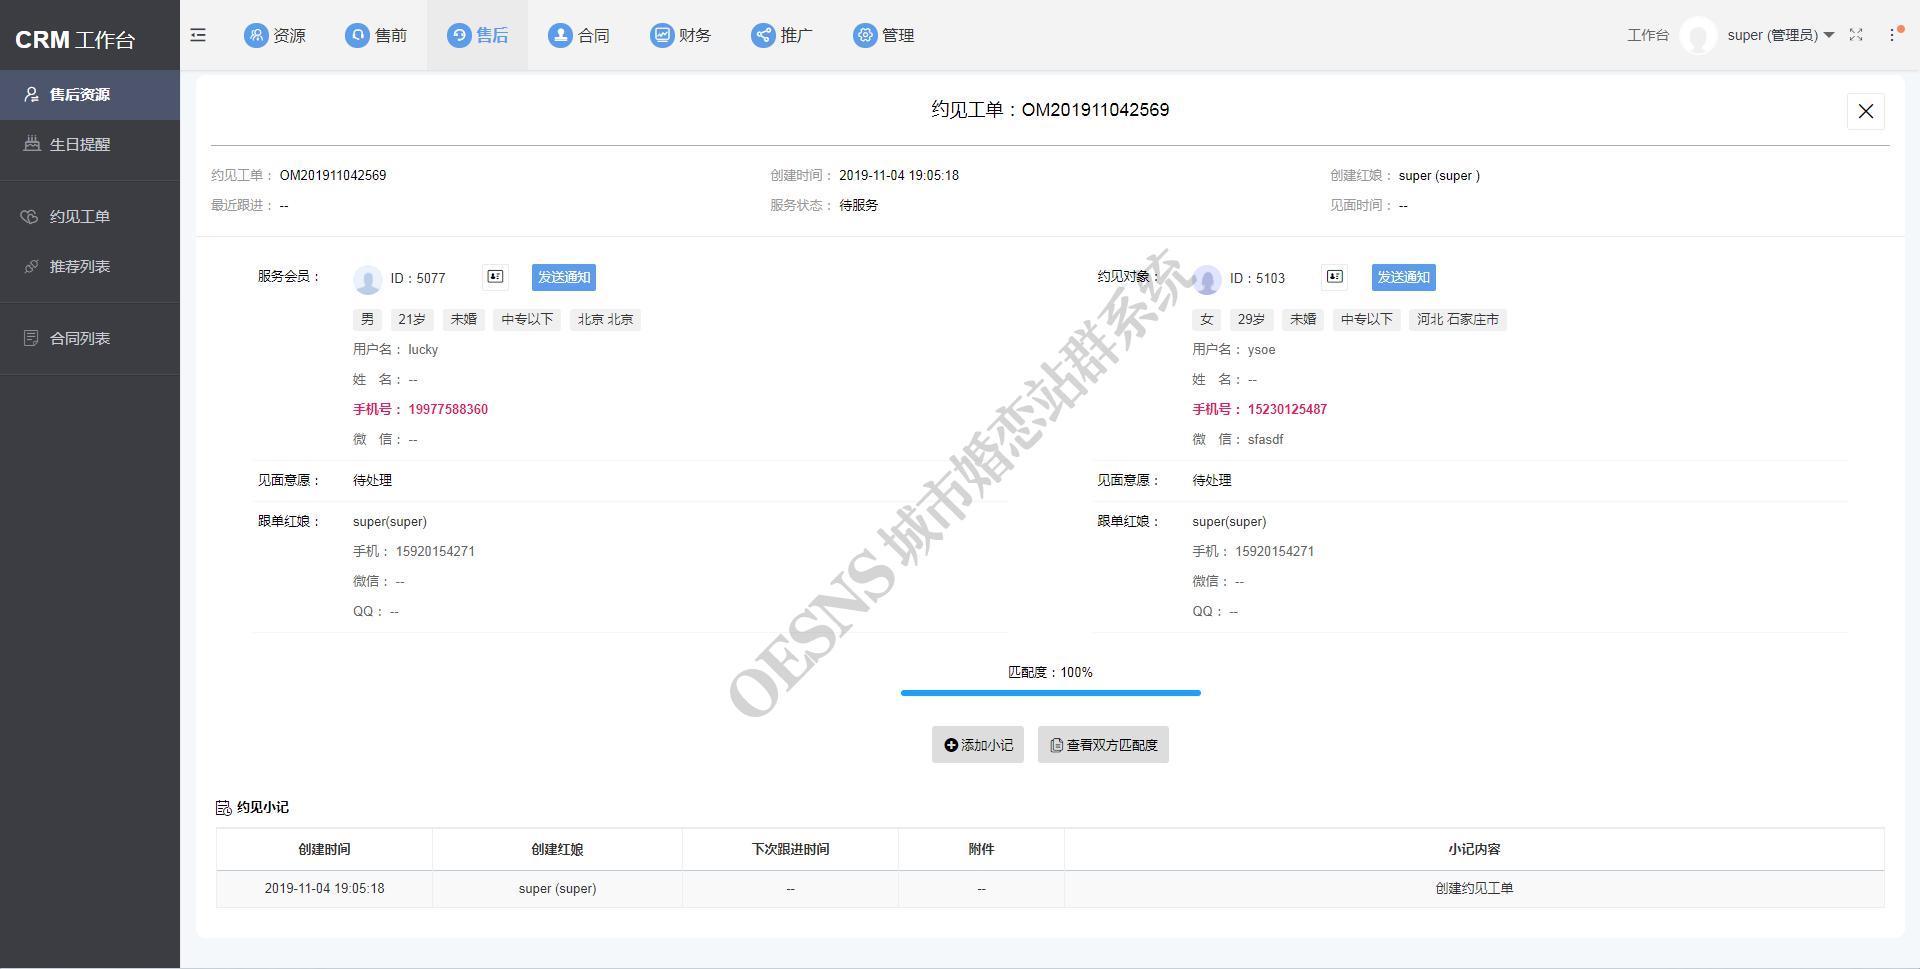Select 售后资源 in sidebar

tap(90, 95)
